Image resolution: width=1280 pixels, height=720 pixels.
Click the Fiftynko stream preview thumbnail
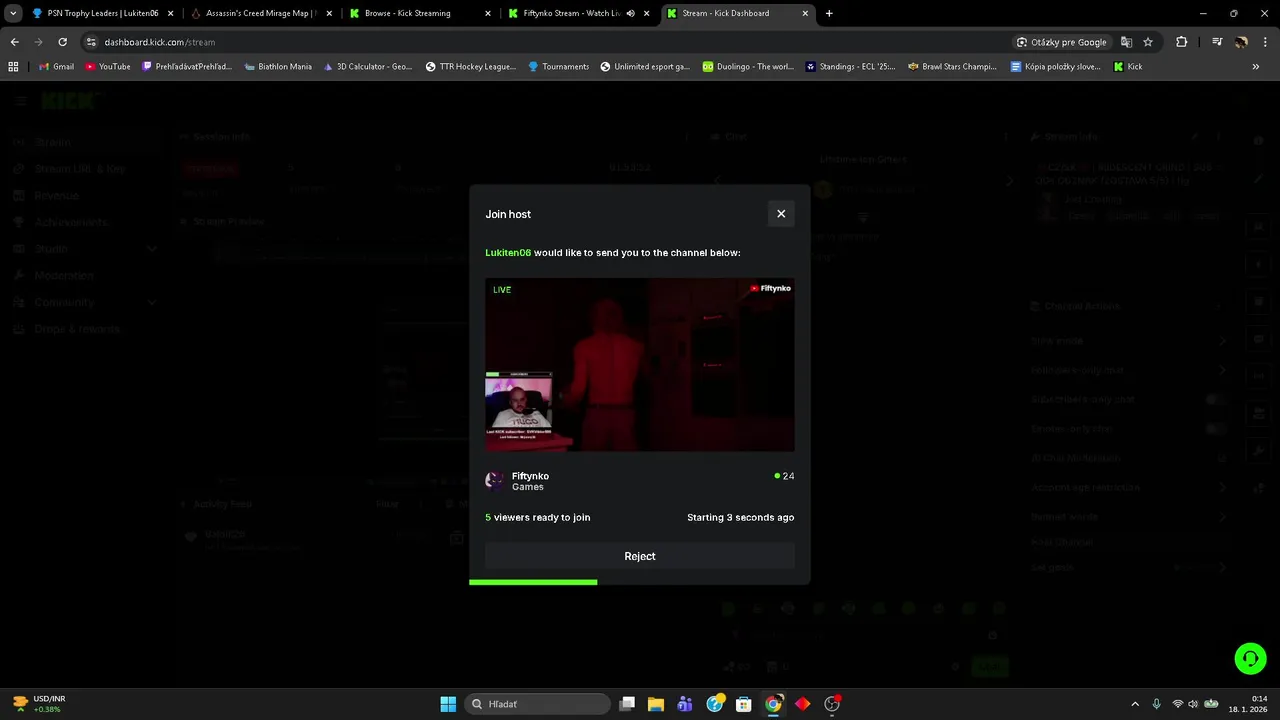[640, 365]
